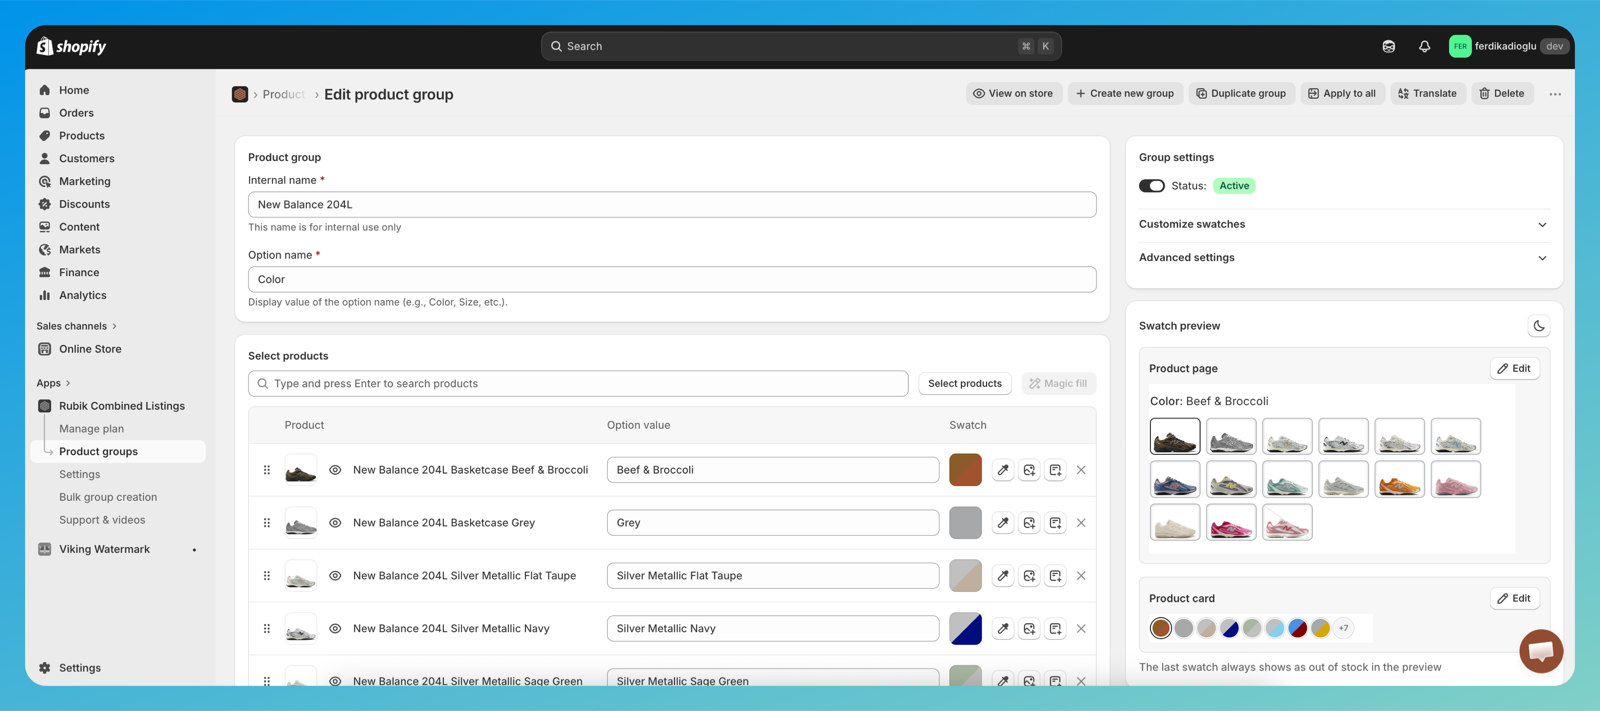Choose swatch image icon for Beef & Broccoli row
Screen dimensions: 1600x711
[1029, 470]
